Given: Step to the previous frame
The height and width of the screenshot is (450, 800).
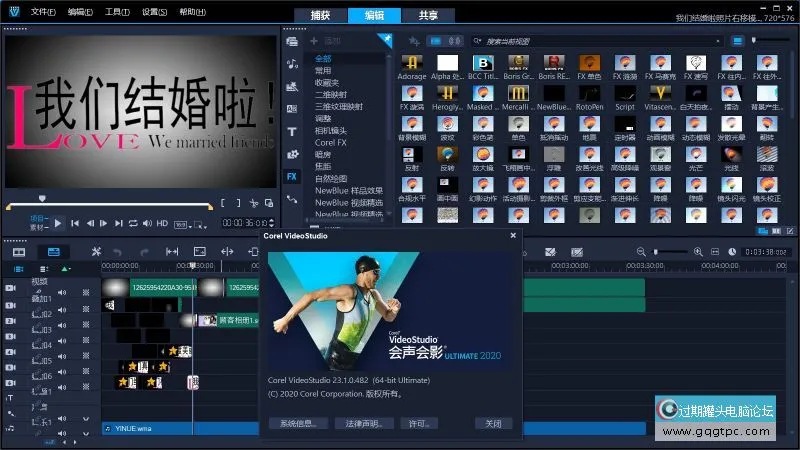Looking at the screenshot, I should [90, 223].
